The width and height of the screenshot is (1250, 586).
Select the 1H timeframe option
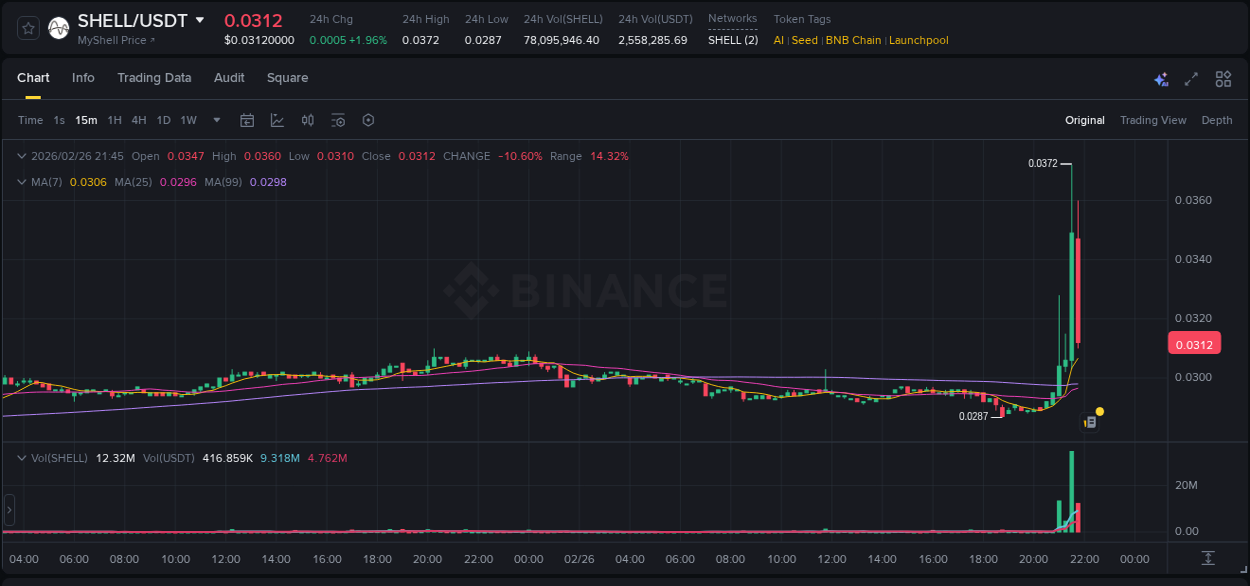tap(114, 120)
